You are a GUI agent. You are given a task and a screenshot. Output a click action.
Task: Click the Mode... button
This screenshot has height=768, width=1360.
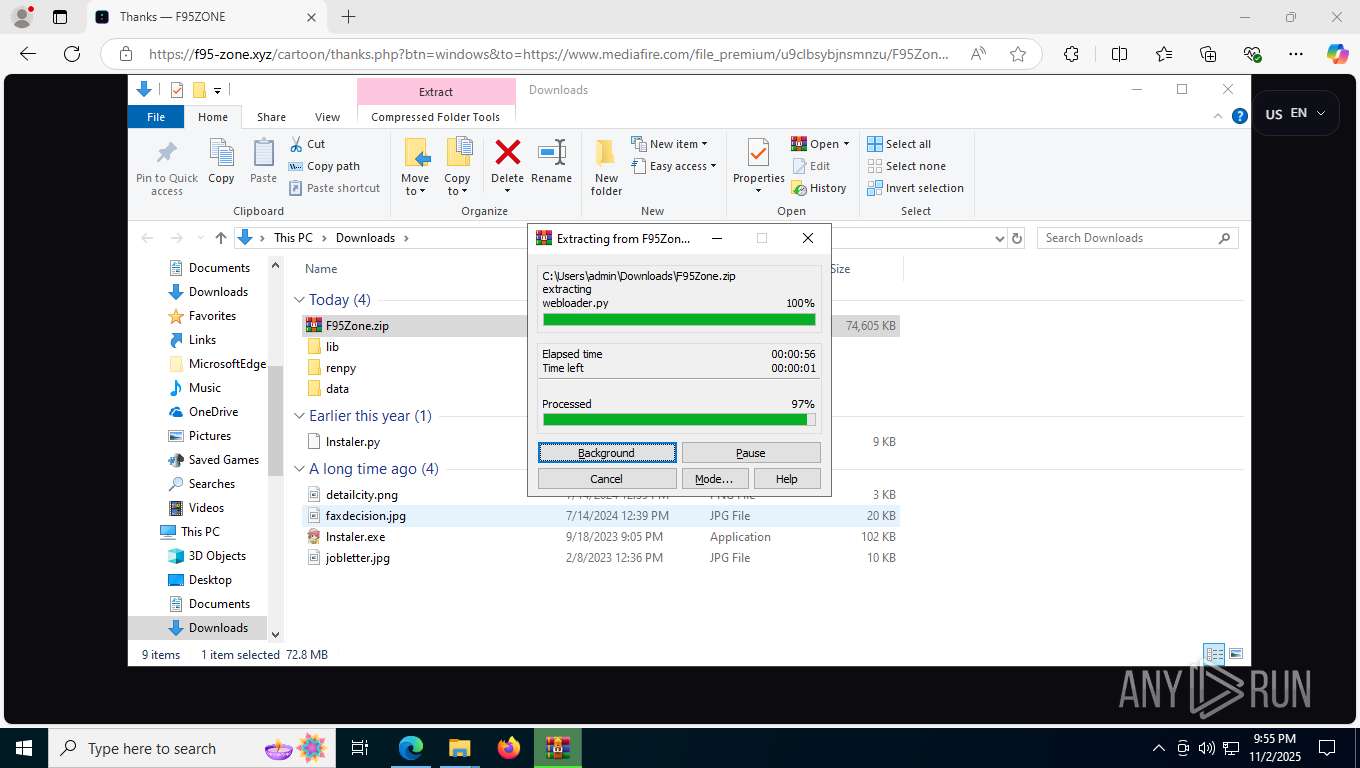click(714, 479)
